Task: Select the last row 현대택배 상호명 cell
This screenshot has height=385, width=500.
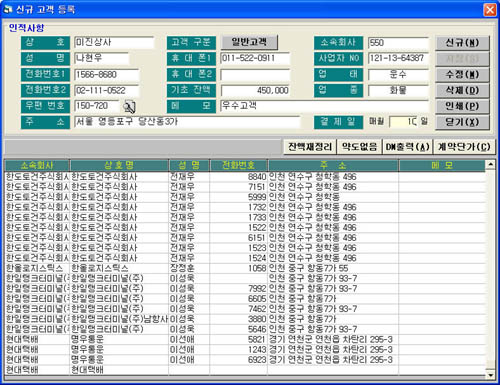Action: 119,370
